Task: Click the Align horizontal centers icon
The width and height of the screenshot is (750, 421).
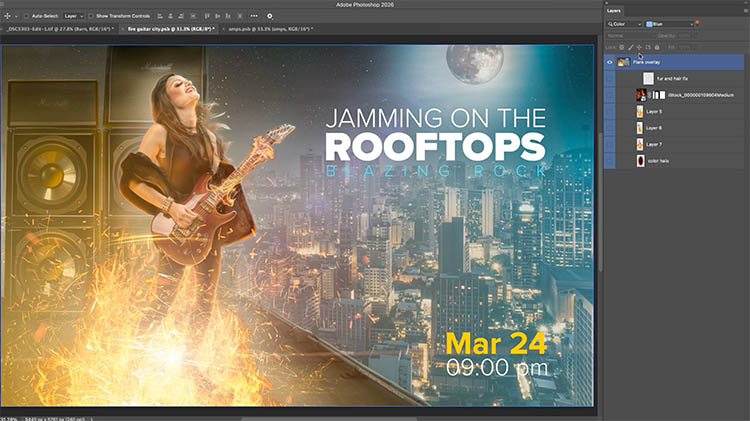Action: 171,16
